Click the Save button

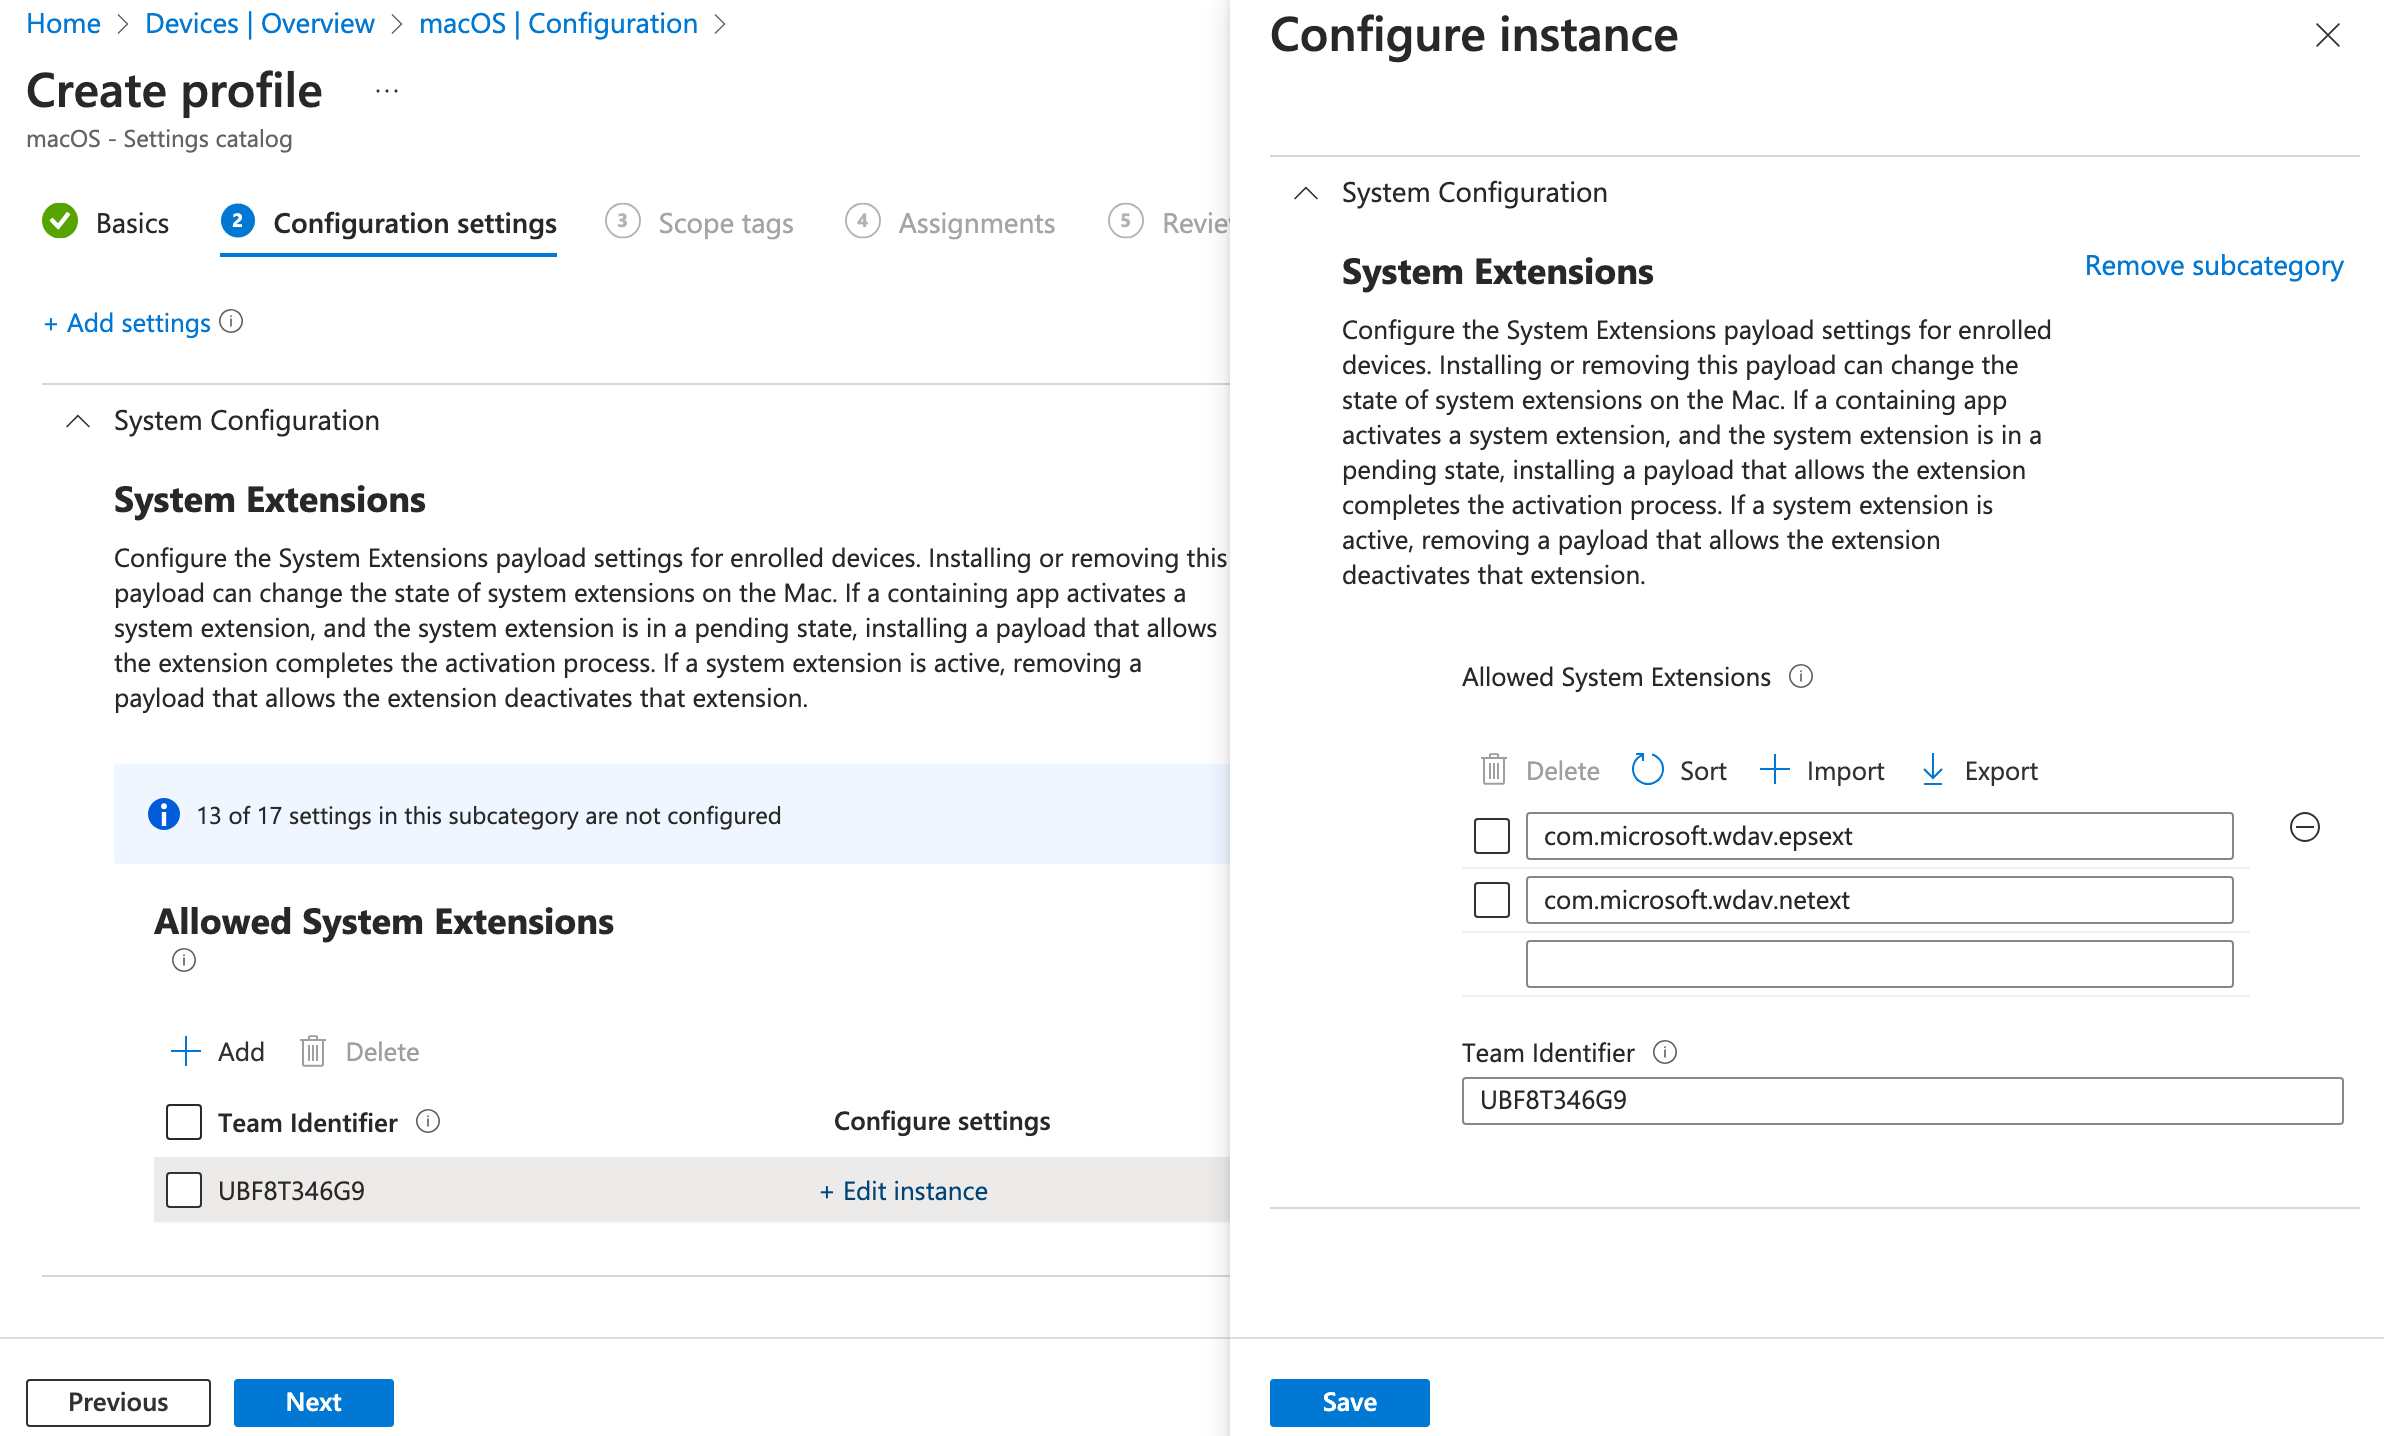(1350, 1402)
